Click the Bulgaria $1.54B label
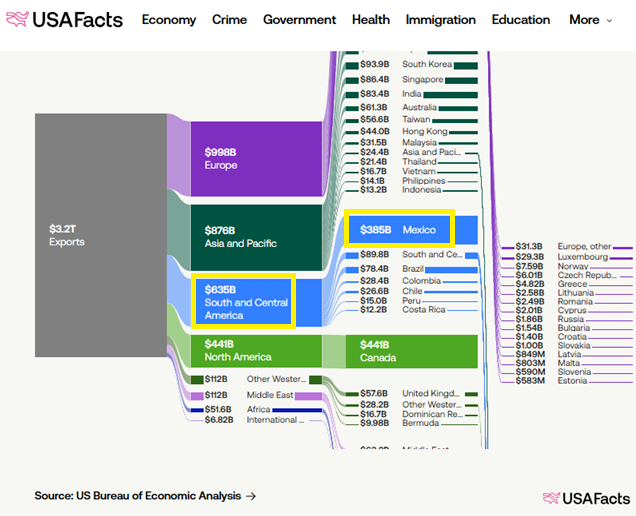 552,328
